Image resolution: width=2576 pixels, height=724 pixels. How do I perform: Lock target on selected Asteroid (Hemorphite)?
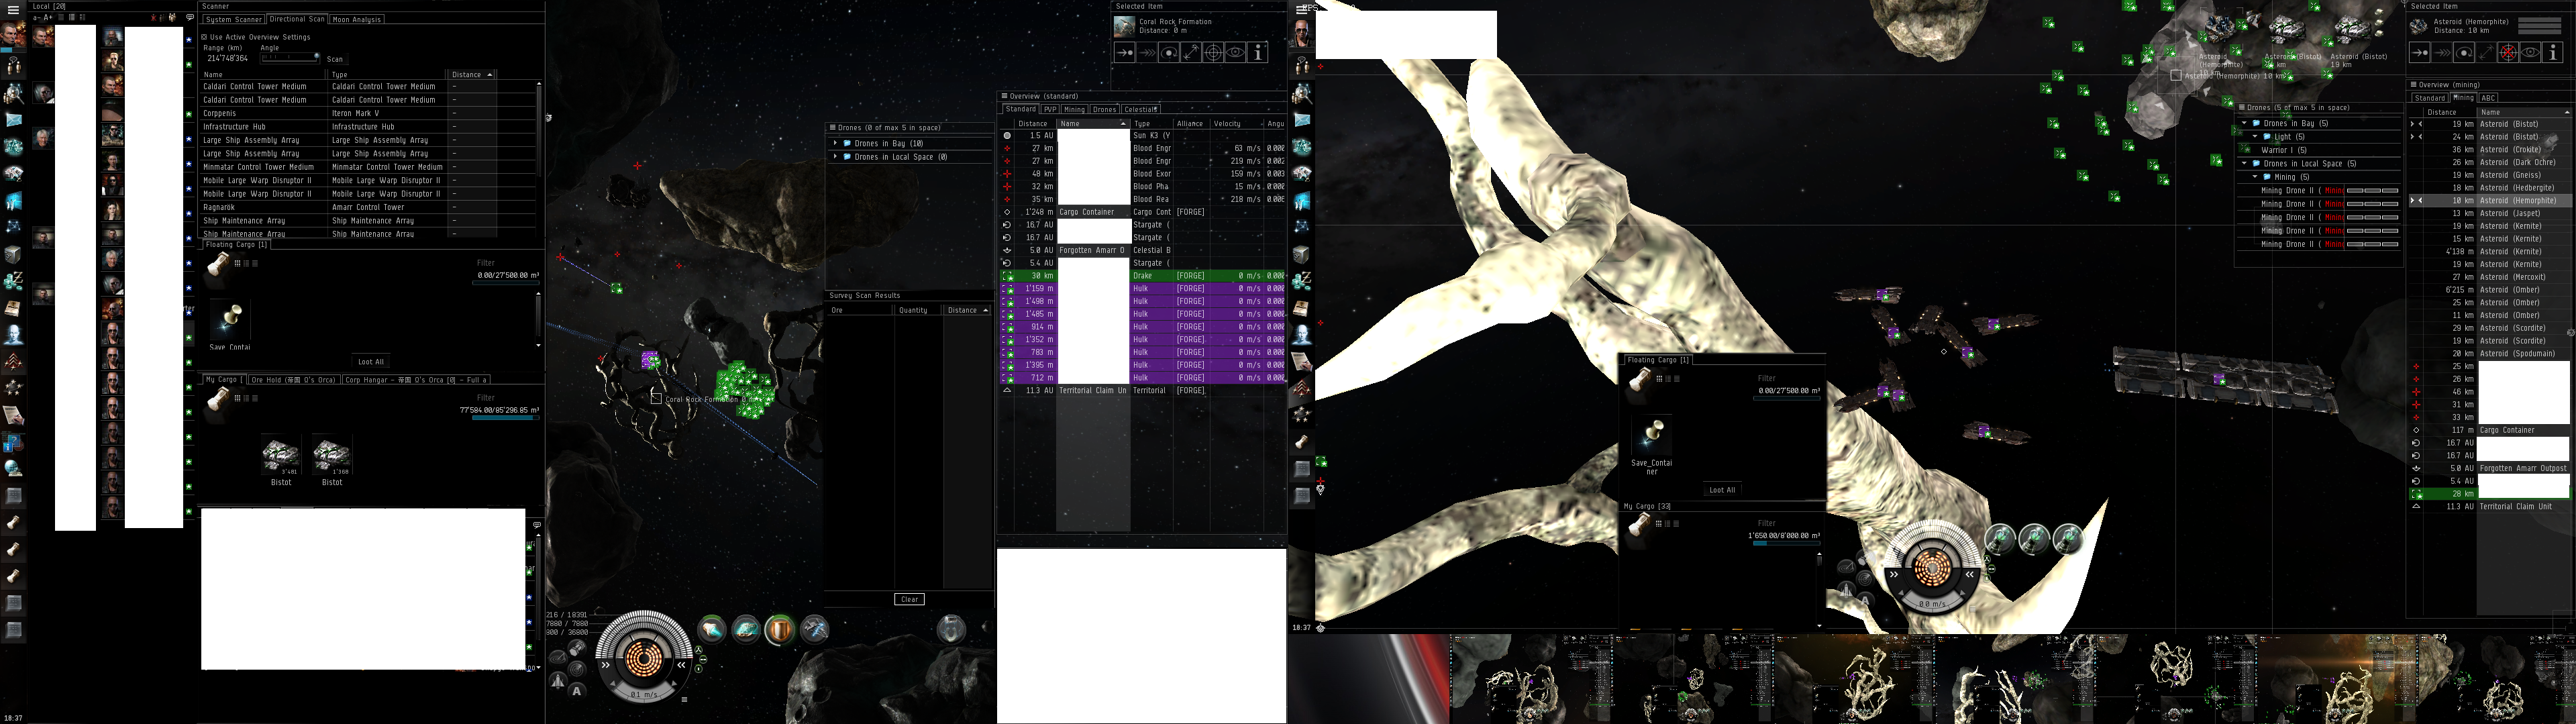(x=2508, y=53)
